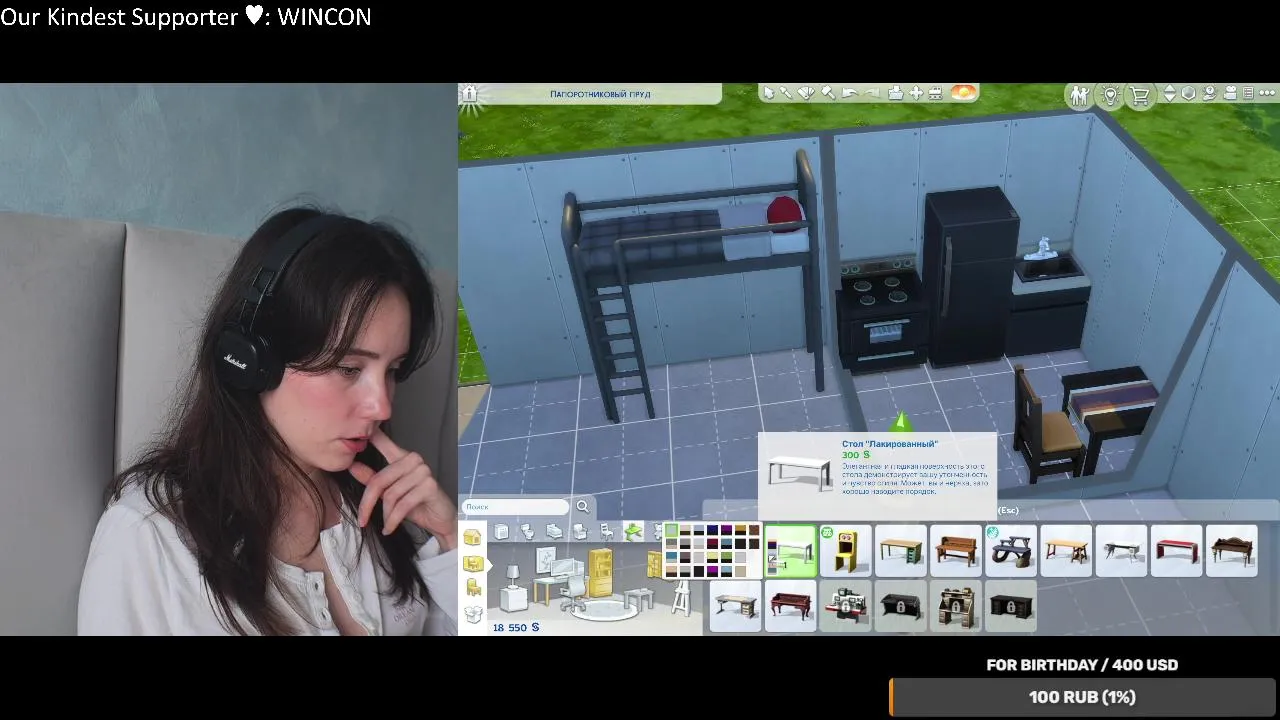
Task: Choose the selected light-green color swatch
Action: 671,531
